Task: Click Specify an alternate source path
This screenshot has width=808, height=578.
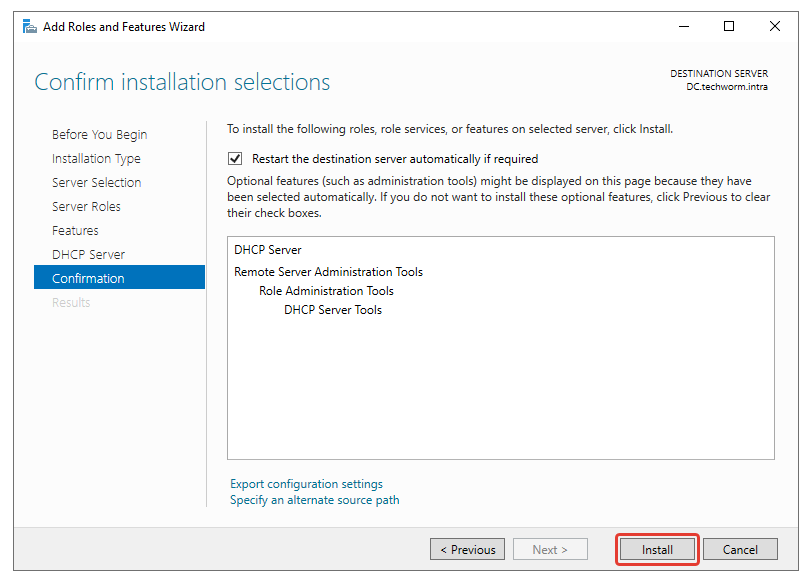Action: click(x=314, y=500)
